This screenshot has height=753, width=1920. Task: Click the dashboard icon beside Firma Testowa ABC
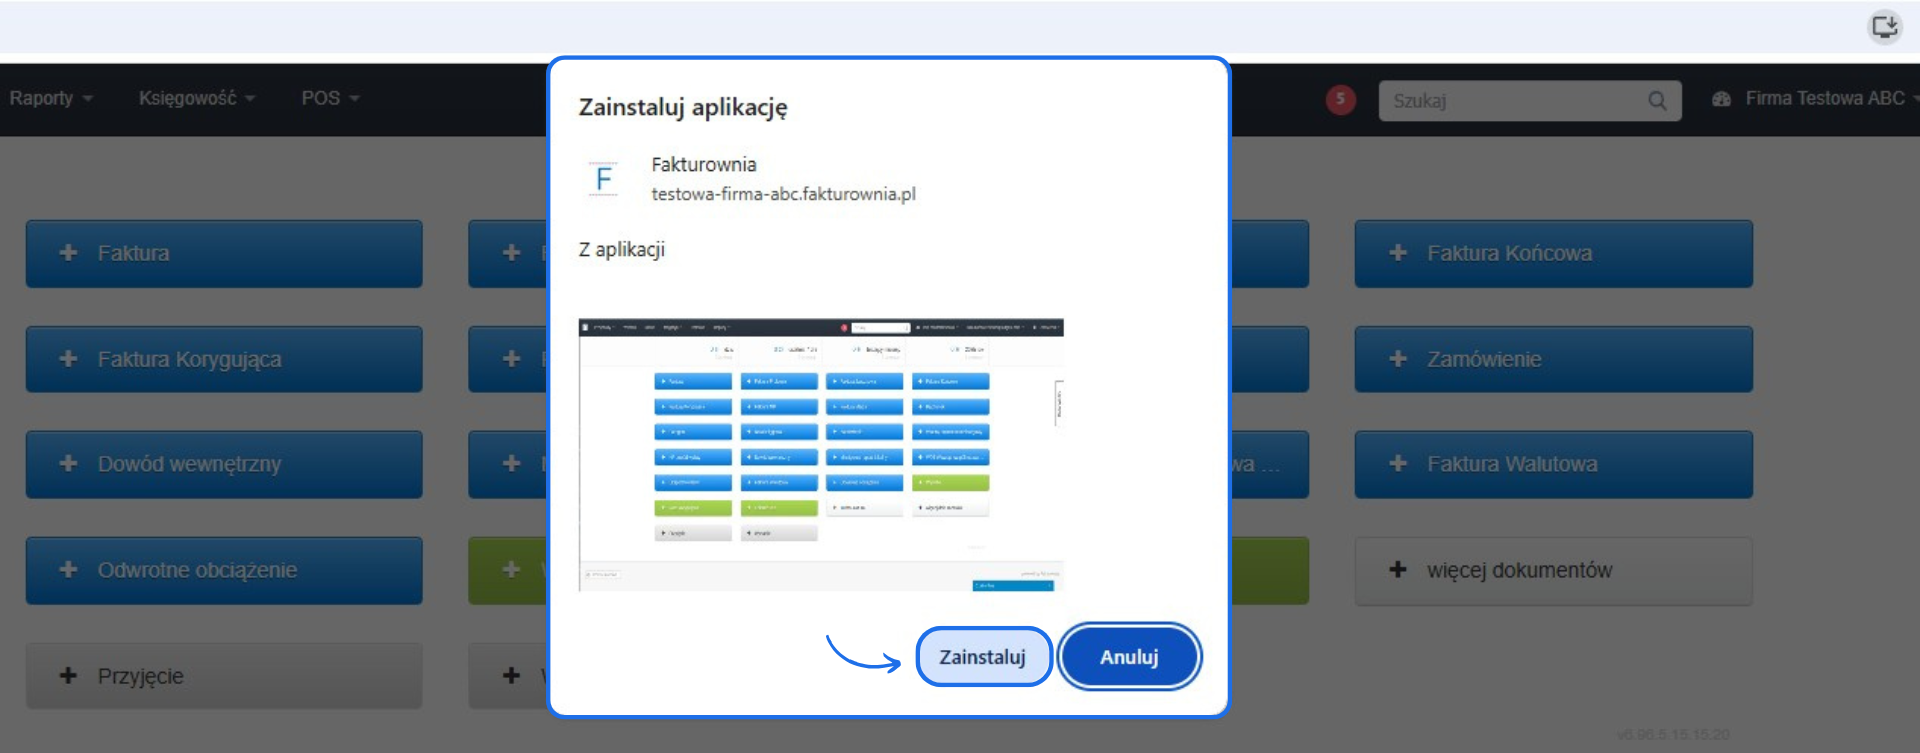[x=1721, y=99]
